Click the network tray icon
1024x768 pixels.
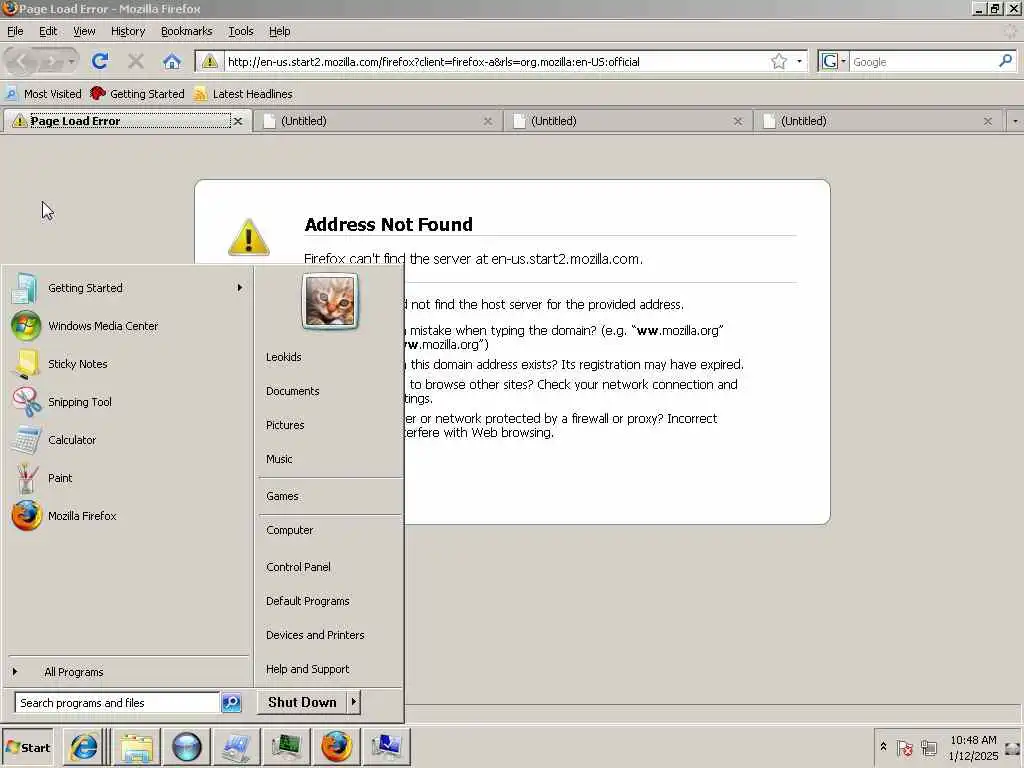929,748
